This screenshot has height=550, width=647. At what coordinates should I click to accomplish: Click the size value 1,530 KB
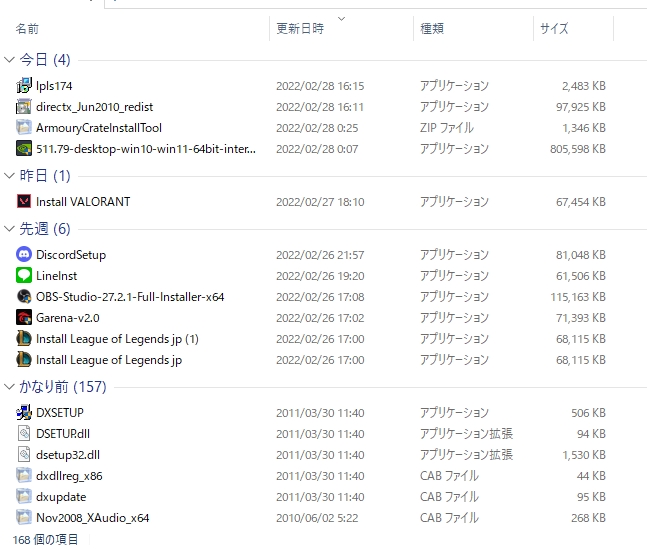pos(584,455)
